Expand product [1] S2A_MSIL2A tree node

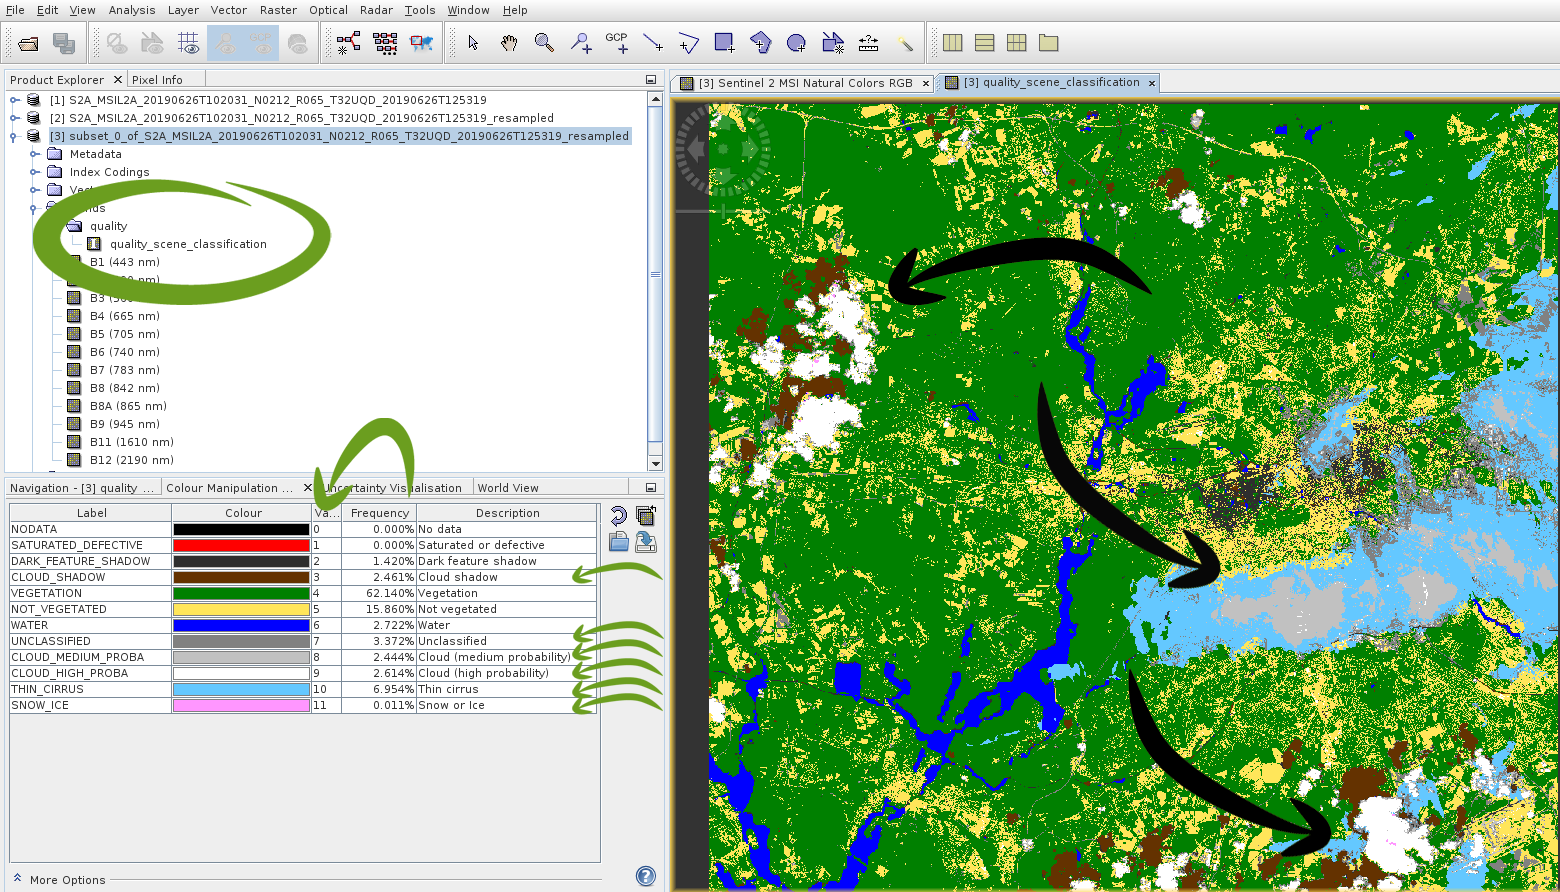pyautogui.click(x=15, y=100)
